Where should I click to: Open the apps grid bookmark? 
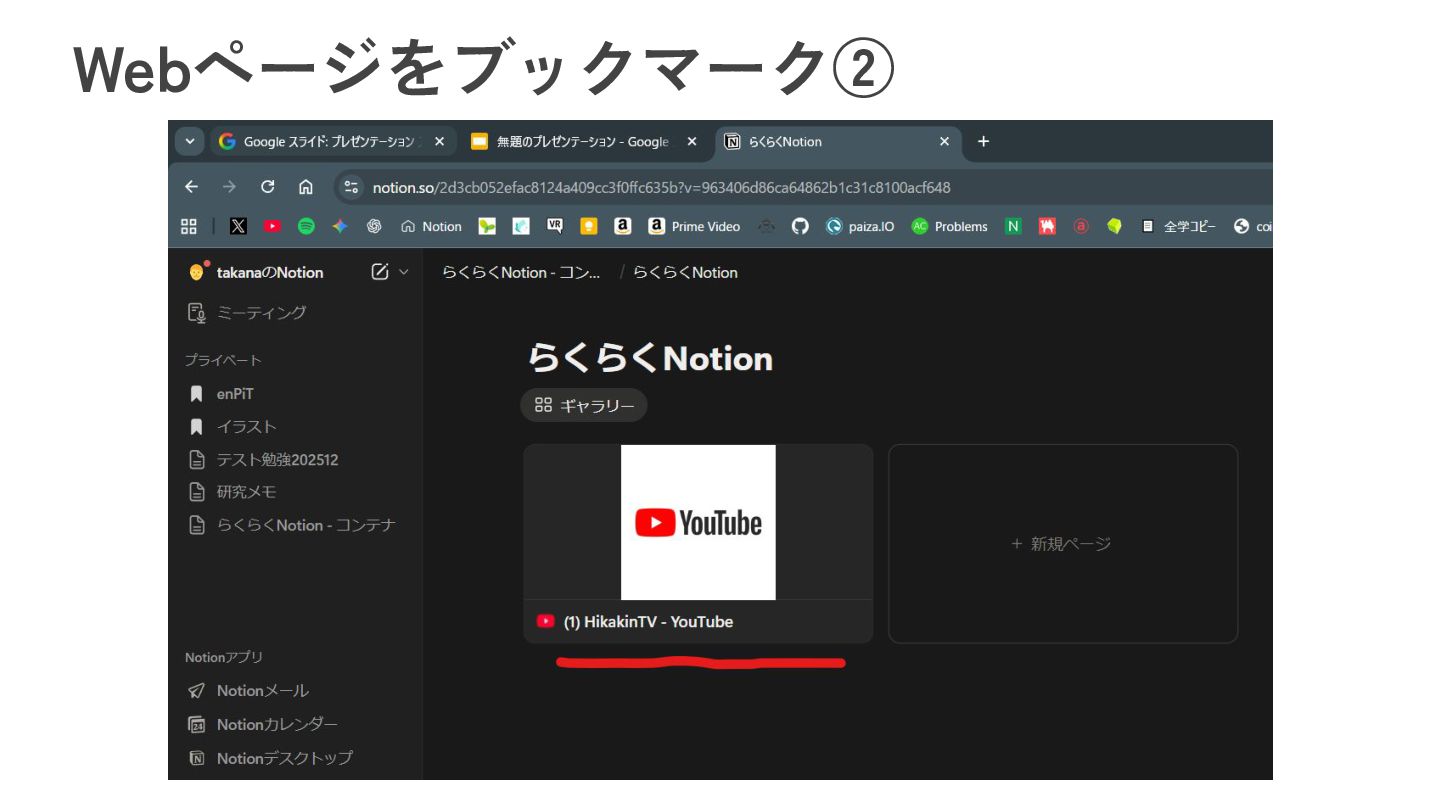pos(188,227)
